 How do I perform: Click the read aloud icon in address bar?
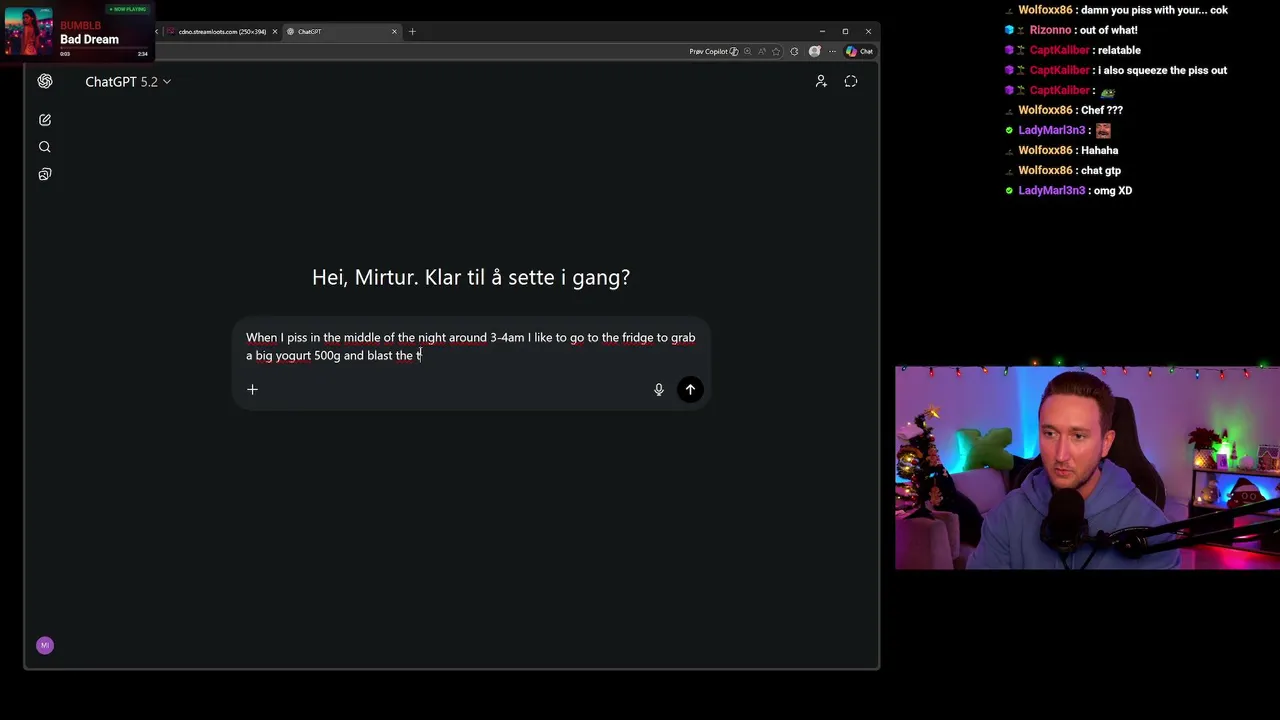point(762,51)
